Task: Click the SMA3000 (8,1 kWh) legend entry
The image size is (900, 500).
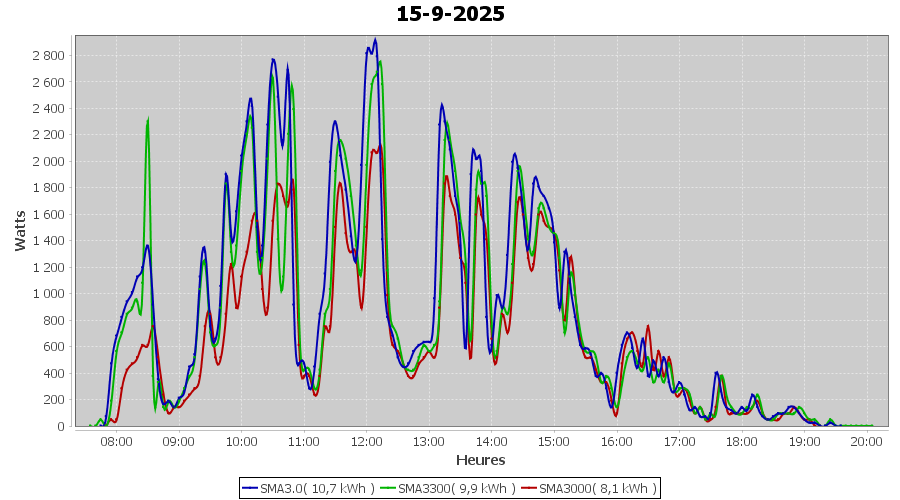Action: [x=589, y=489]
